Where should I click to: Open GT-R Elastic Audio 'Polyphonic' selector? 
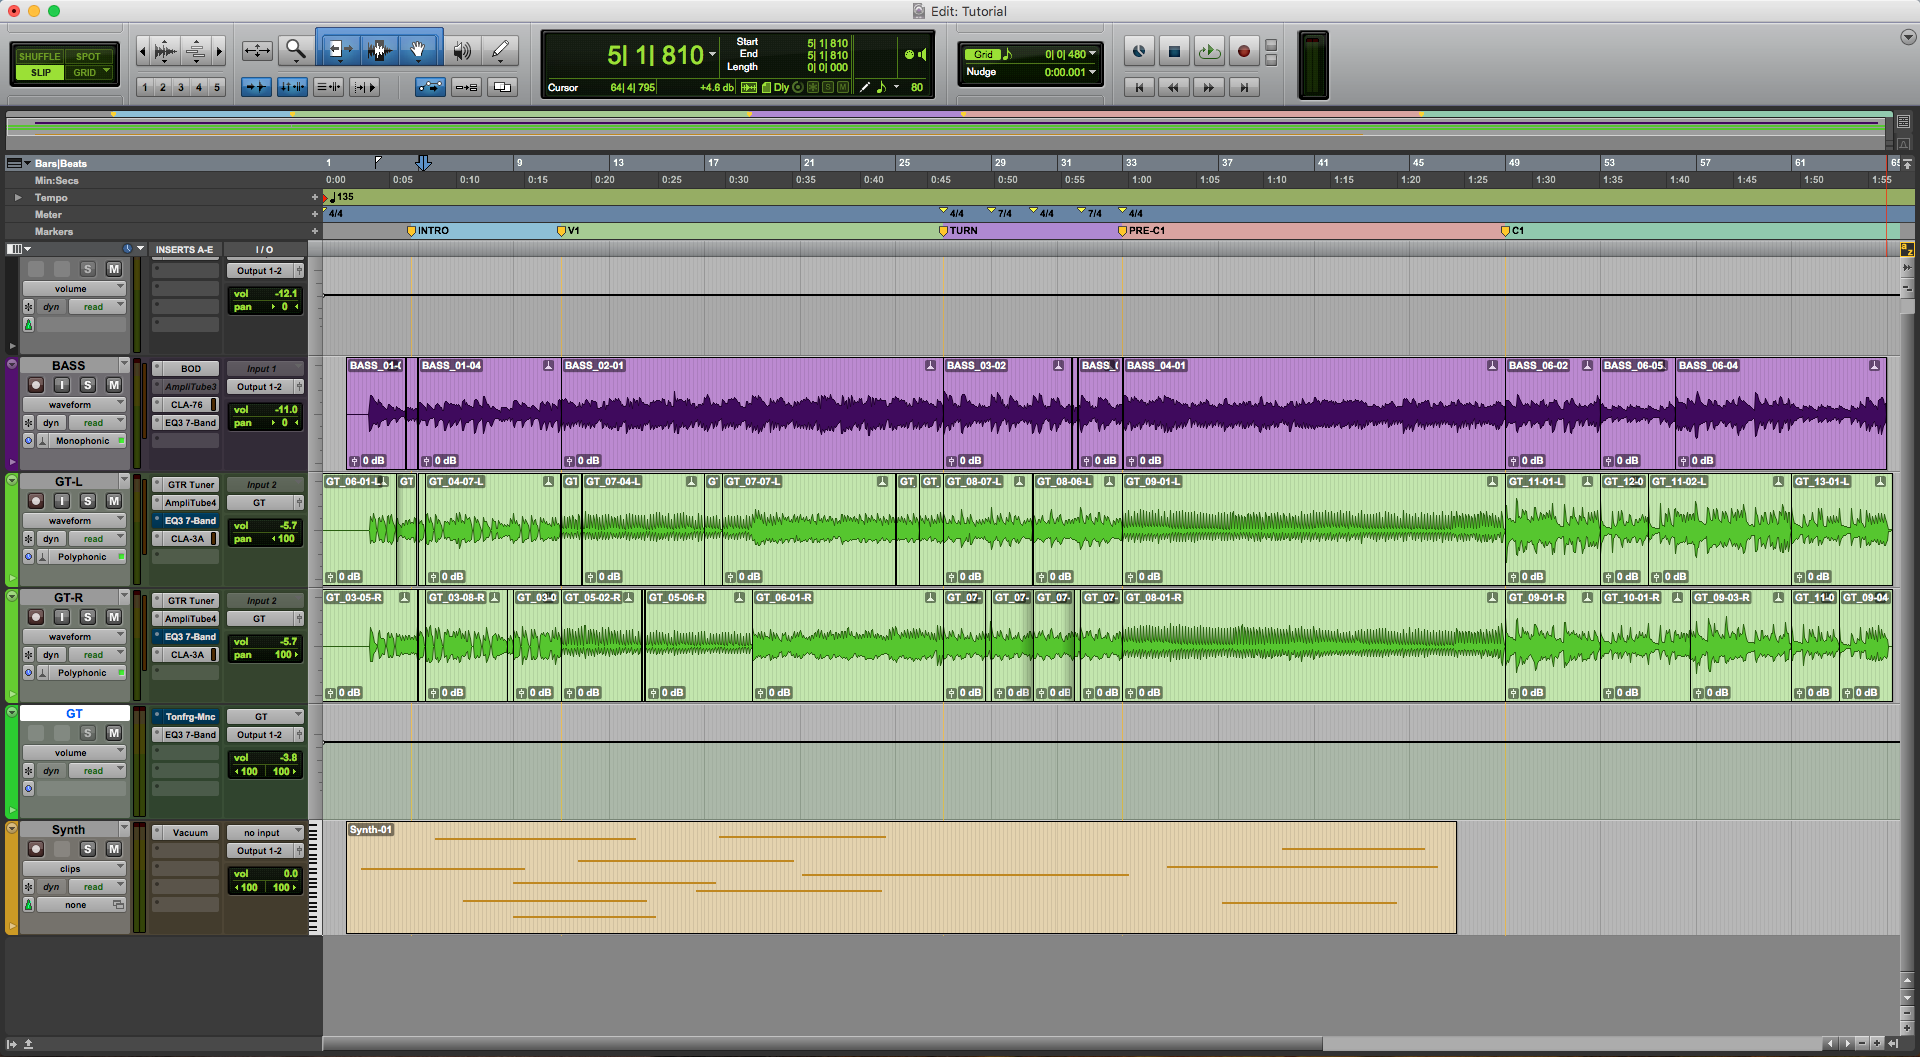[x=84, y=673]
